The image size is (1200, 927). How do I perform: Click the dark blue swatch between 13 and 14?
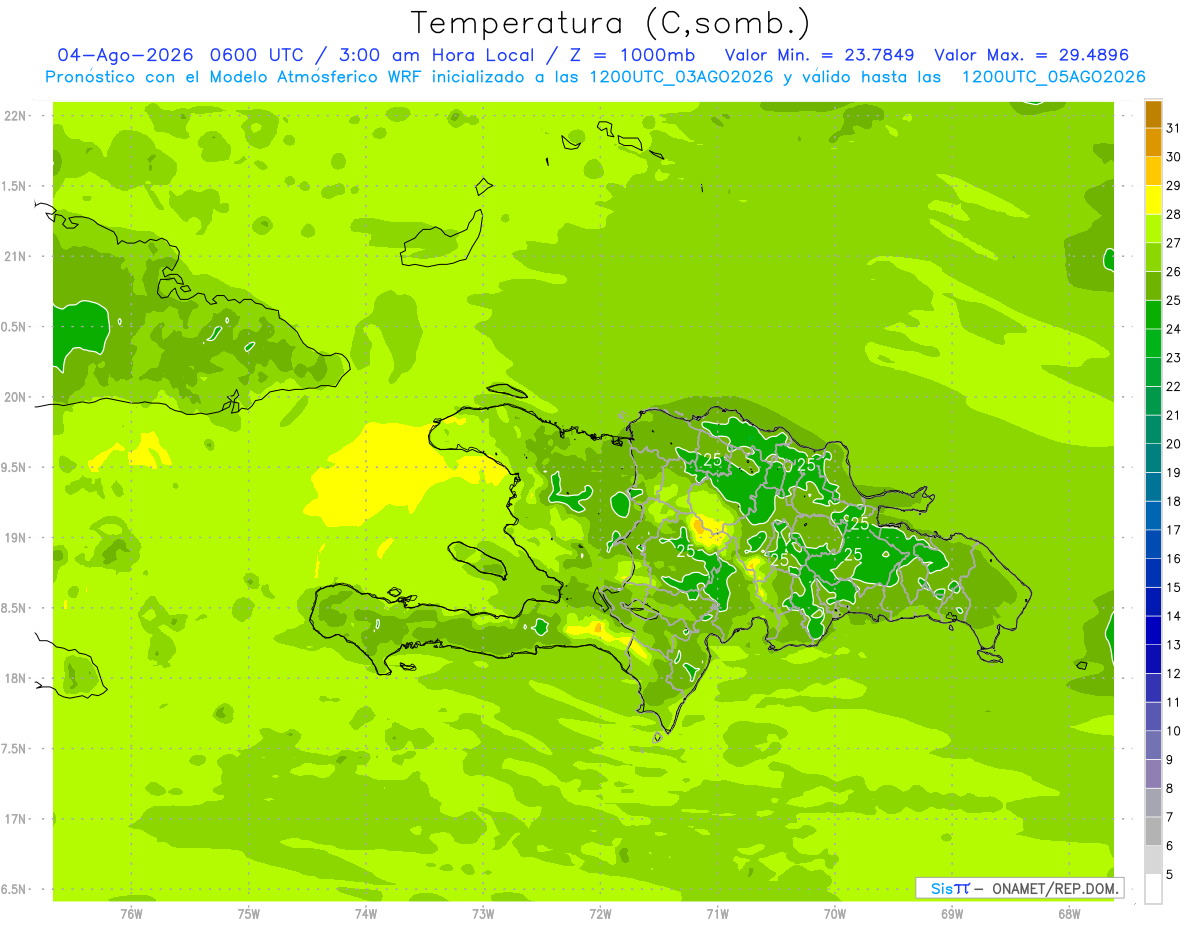pos(1153,630)
